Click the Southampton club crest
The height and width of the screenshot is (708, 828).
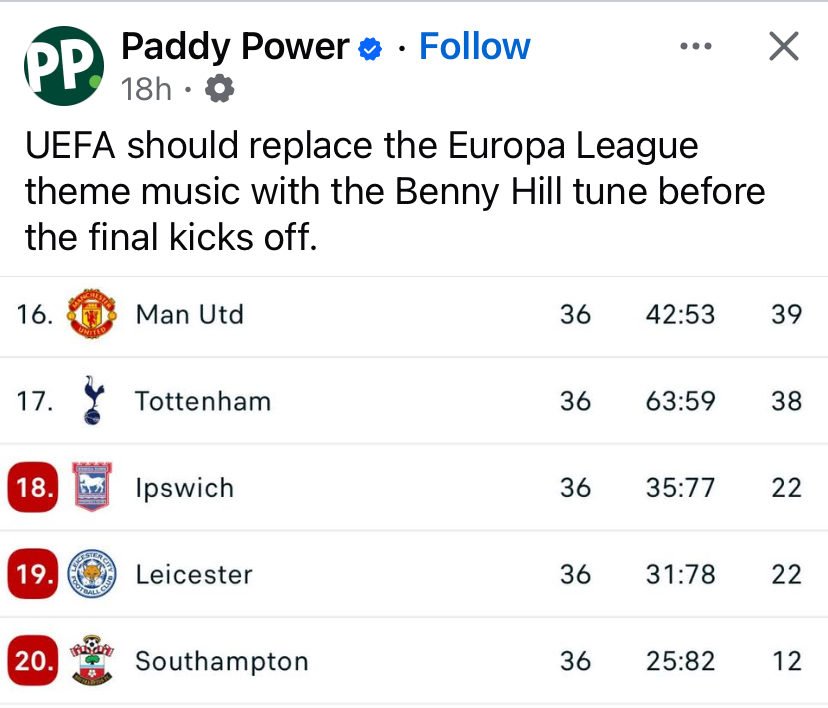[92, 661]
